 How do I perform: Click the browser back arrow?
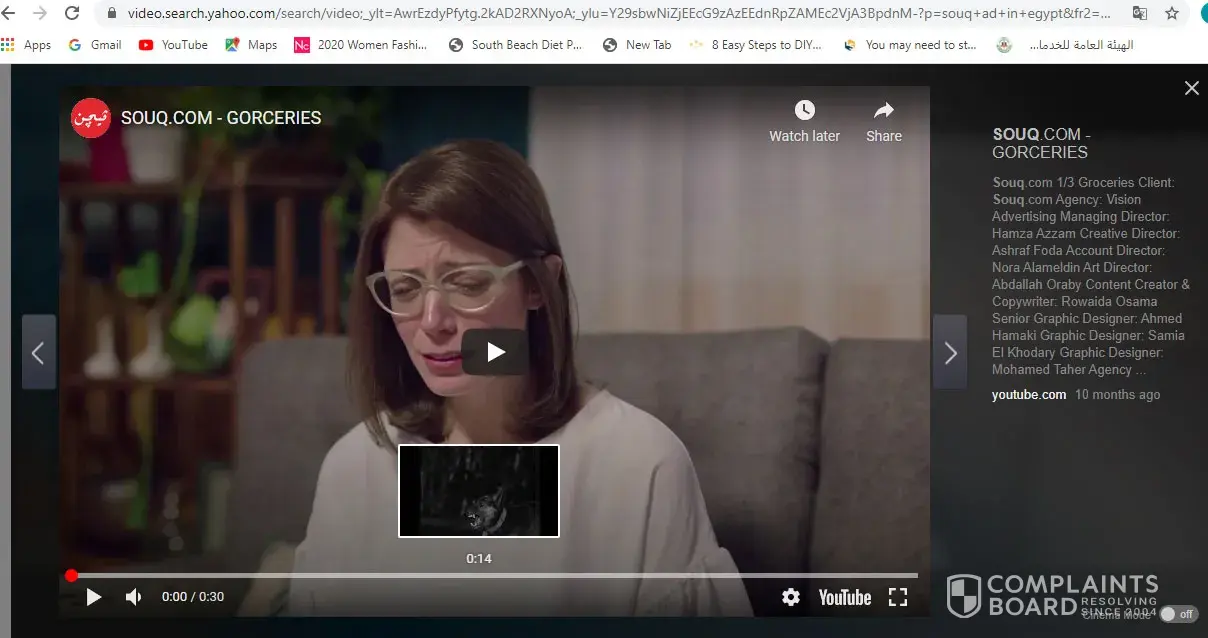tap(10, 13)
